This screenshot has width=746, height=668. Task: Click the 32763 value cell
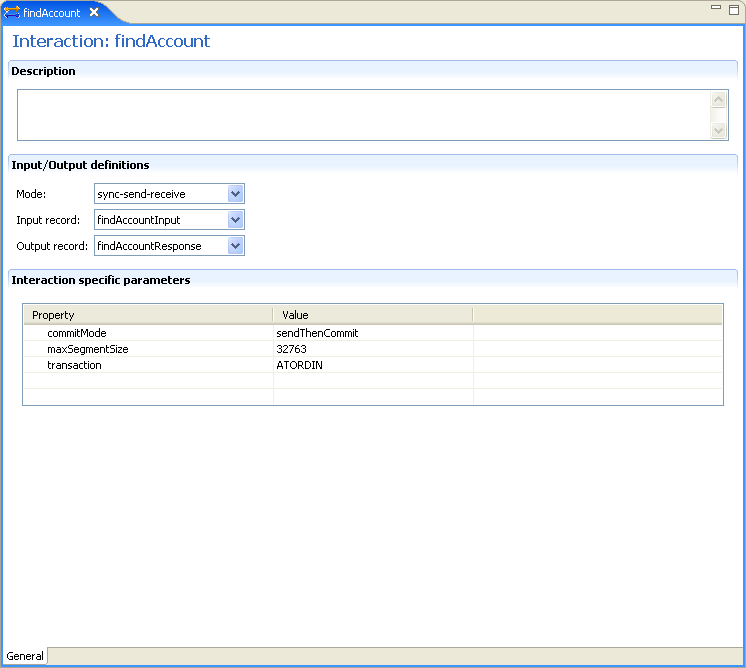point(373,349)
